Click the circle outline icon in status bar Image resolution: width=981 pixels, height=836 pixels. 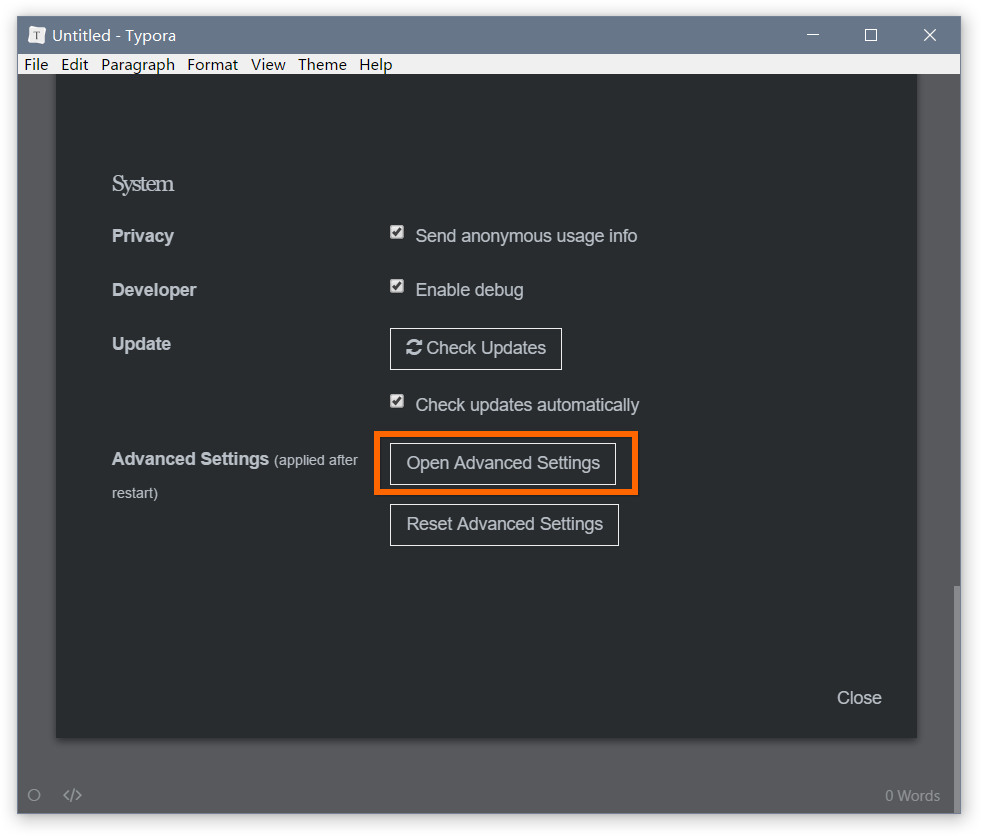pos(34,795)
